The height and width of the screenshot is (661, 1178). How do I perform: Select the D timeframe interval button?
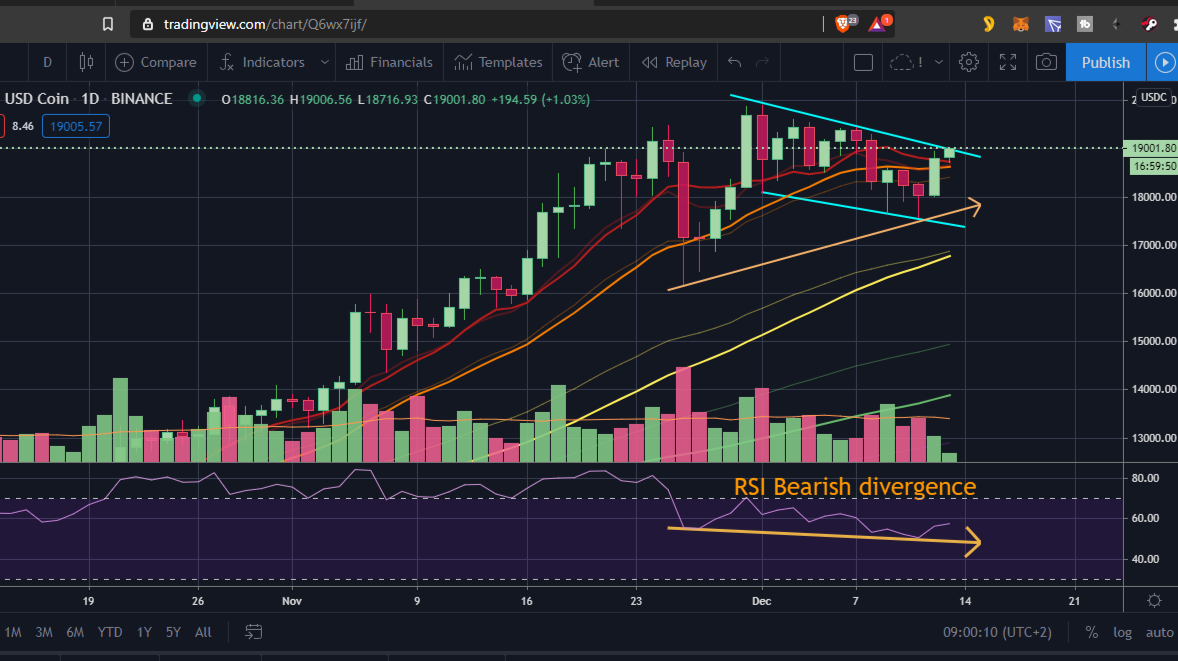click(x=47, y=62)
